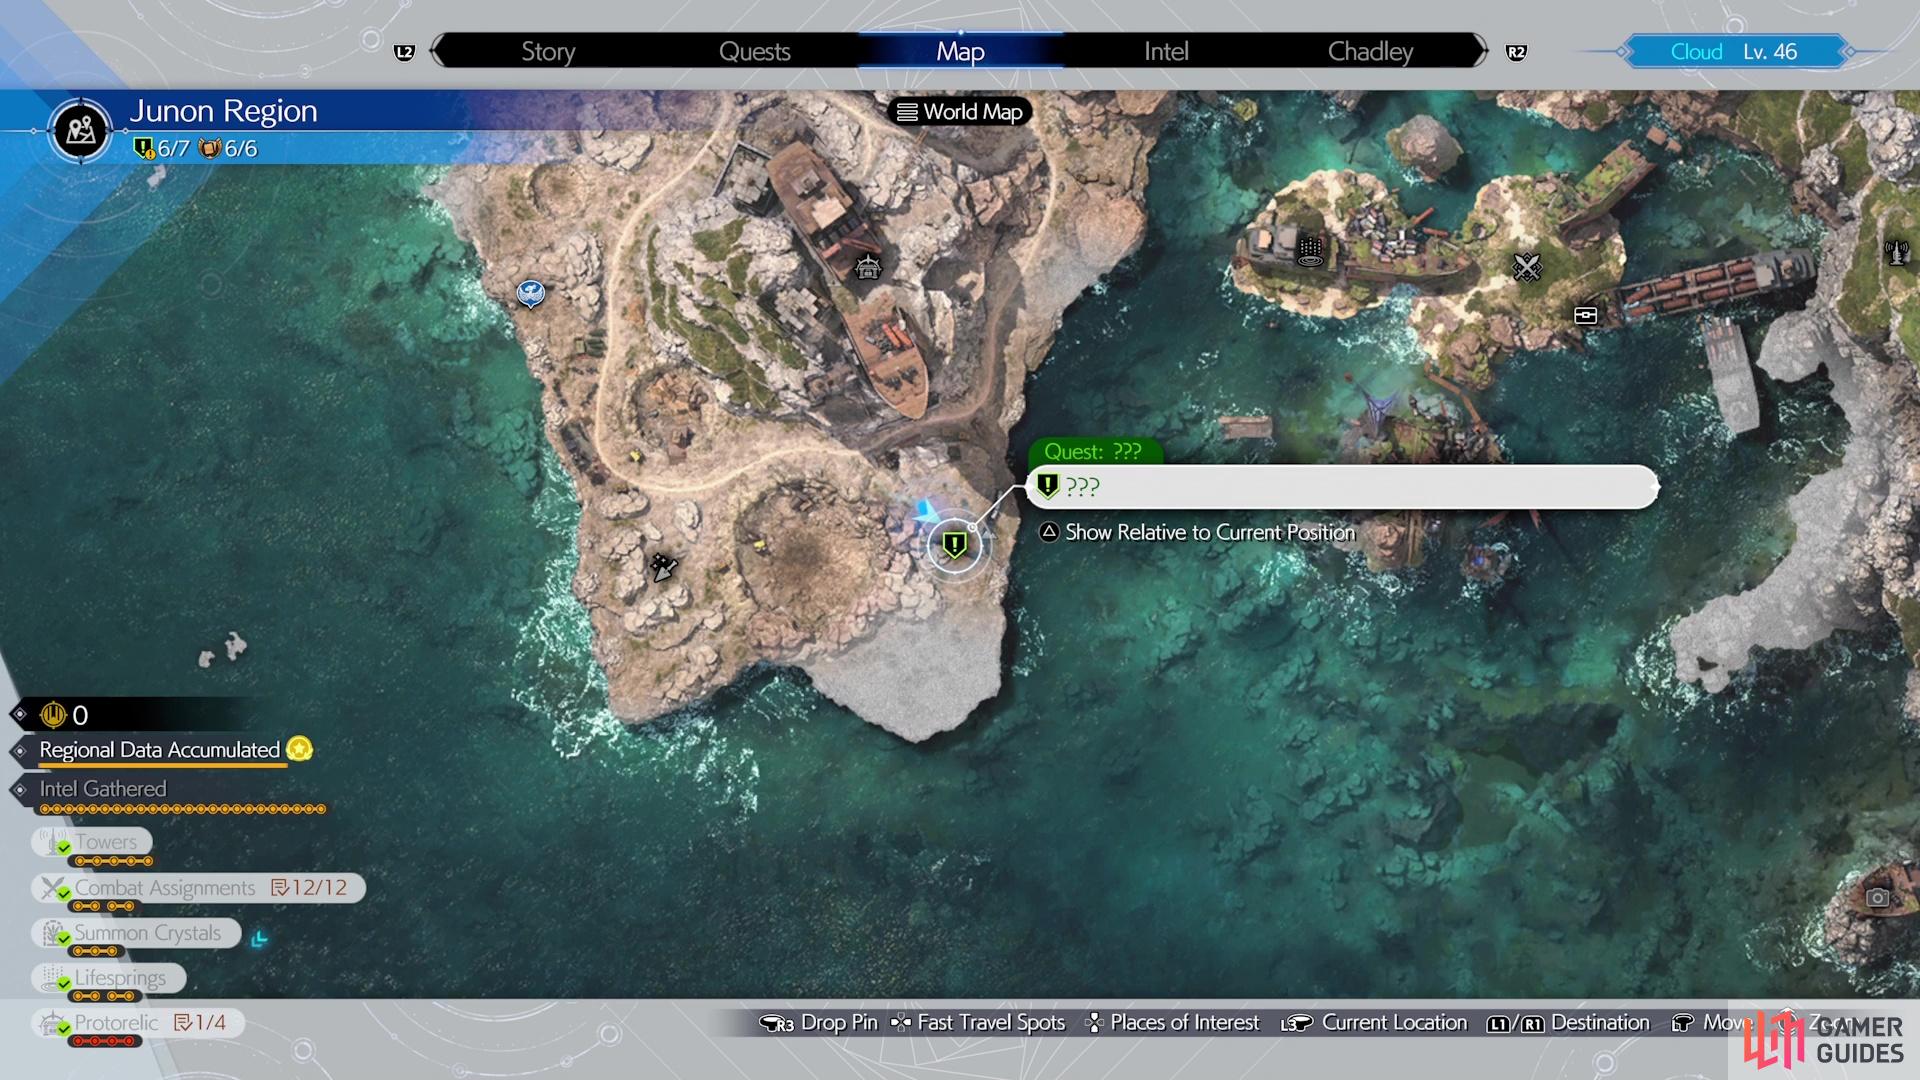The height and width of the screenshot is (1080, 1920).
Task: Toggle the Combat Assignments category
Action: (198, 887)
